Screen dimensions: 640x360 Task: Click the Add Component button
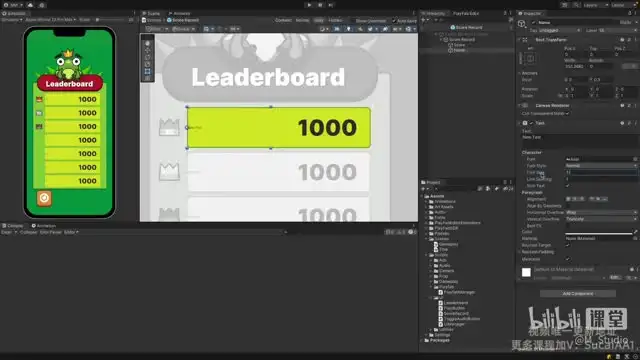click(578, 293)
